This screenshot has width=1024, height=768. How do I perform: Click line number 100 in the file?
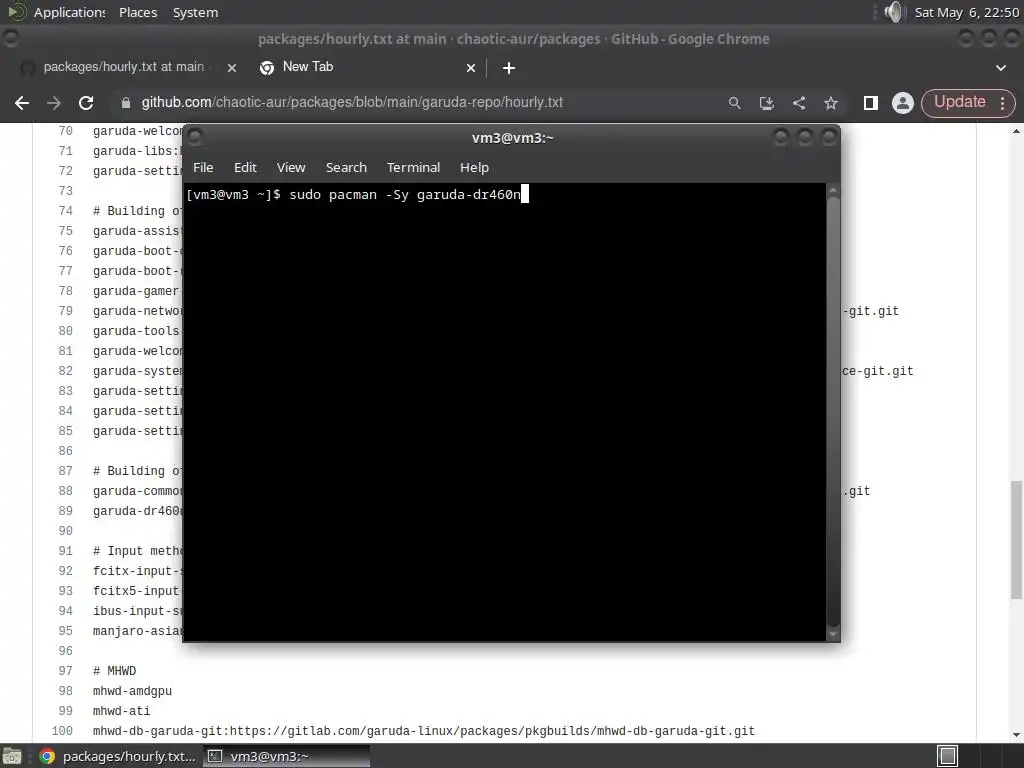(x=62, y=731)
